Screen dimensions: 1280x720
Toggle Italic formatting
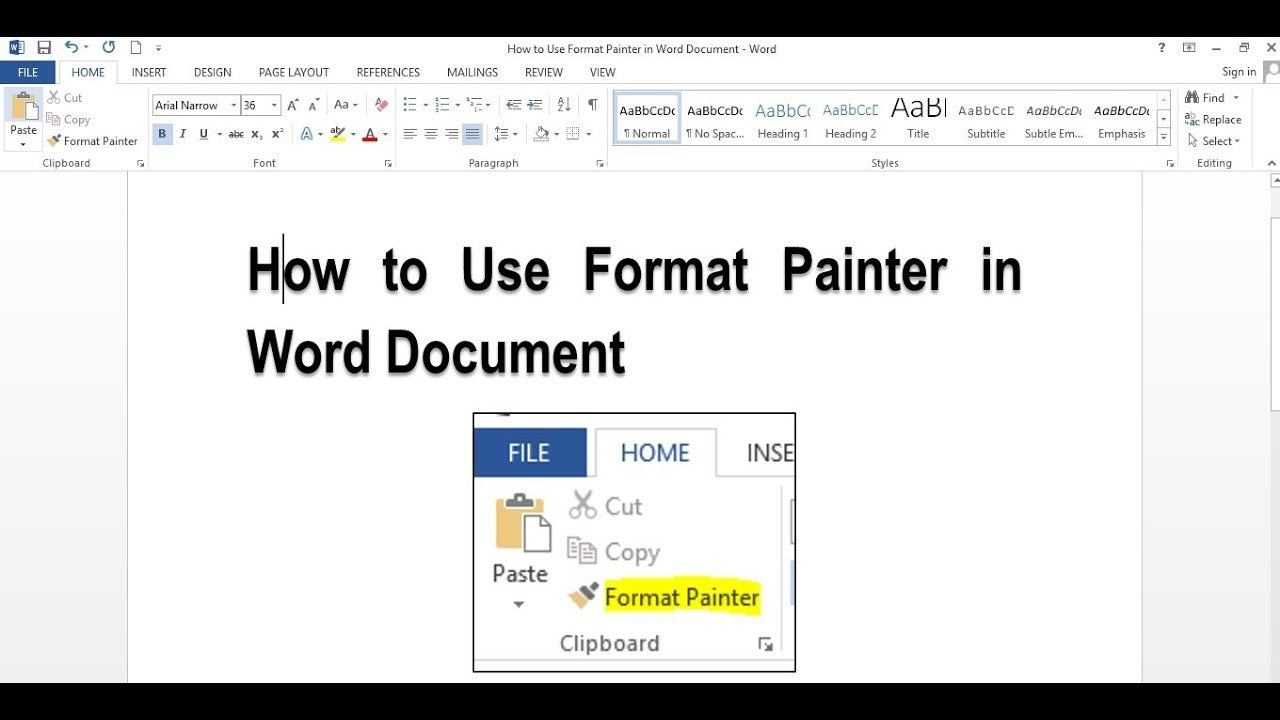pyautogui.click(x=183, y=134)
